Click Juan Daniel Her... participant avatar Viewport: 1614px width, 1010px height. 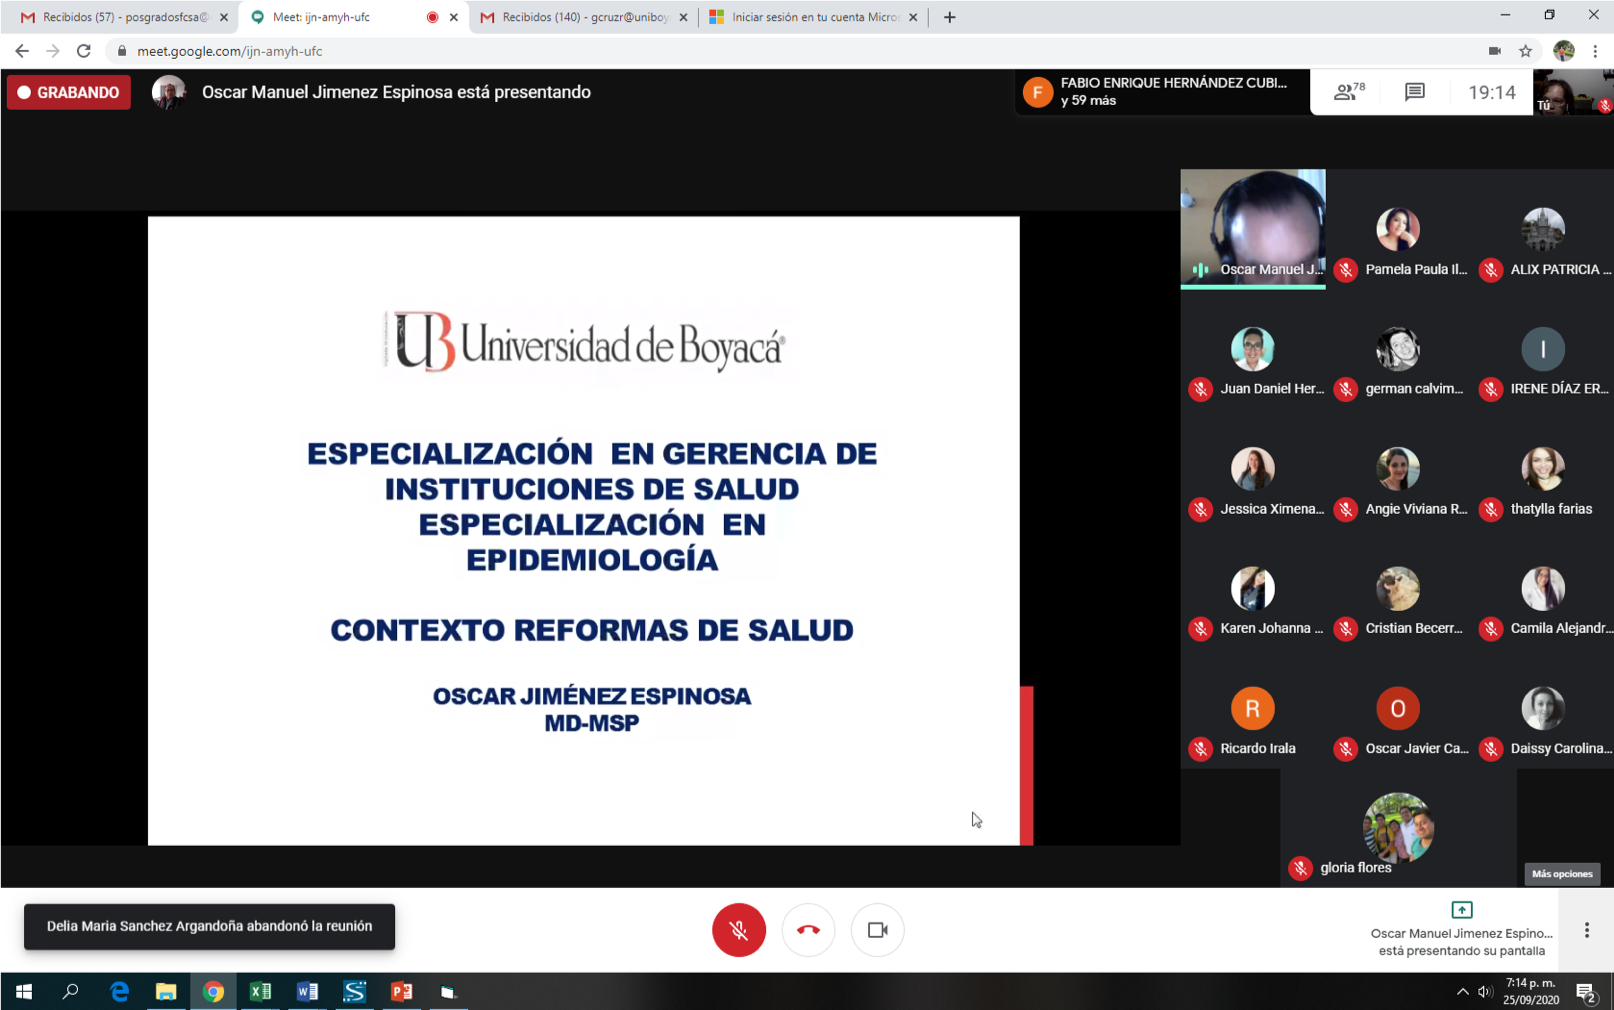tap(1252, 349)
